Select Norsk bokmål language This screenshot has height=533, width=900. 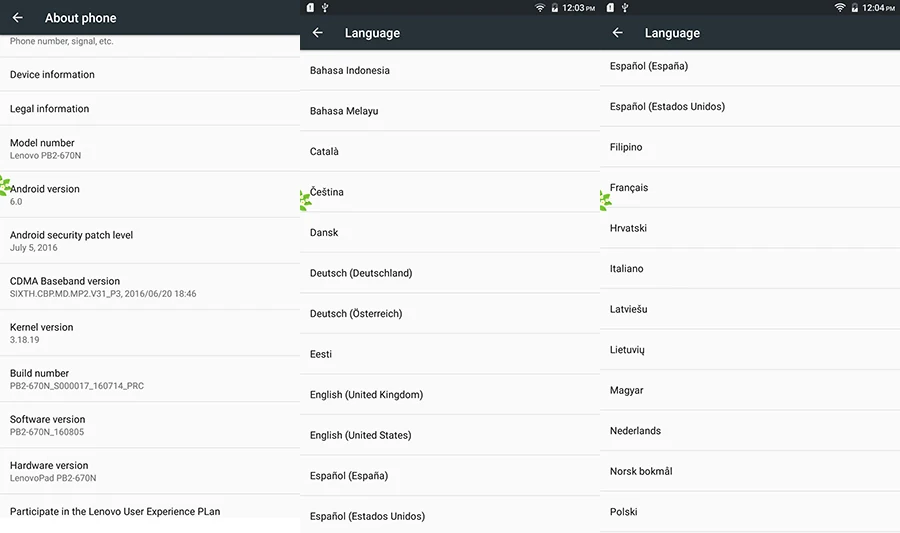pos(750,471)
